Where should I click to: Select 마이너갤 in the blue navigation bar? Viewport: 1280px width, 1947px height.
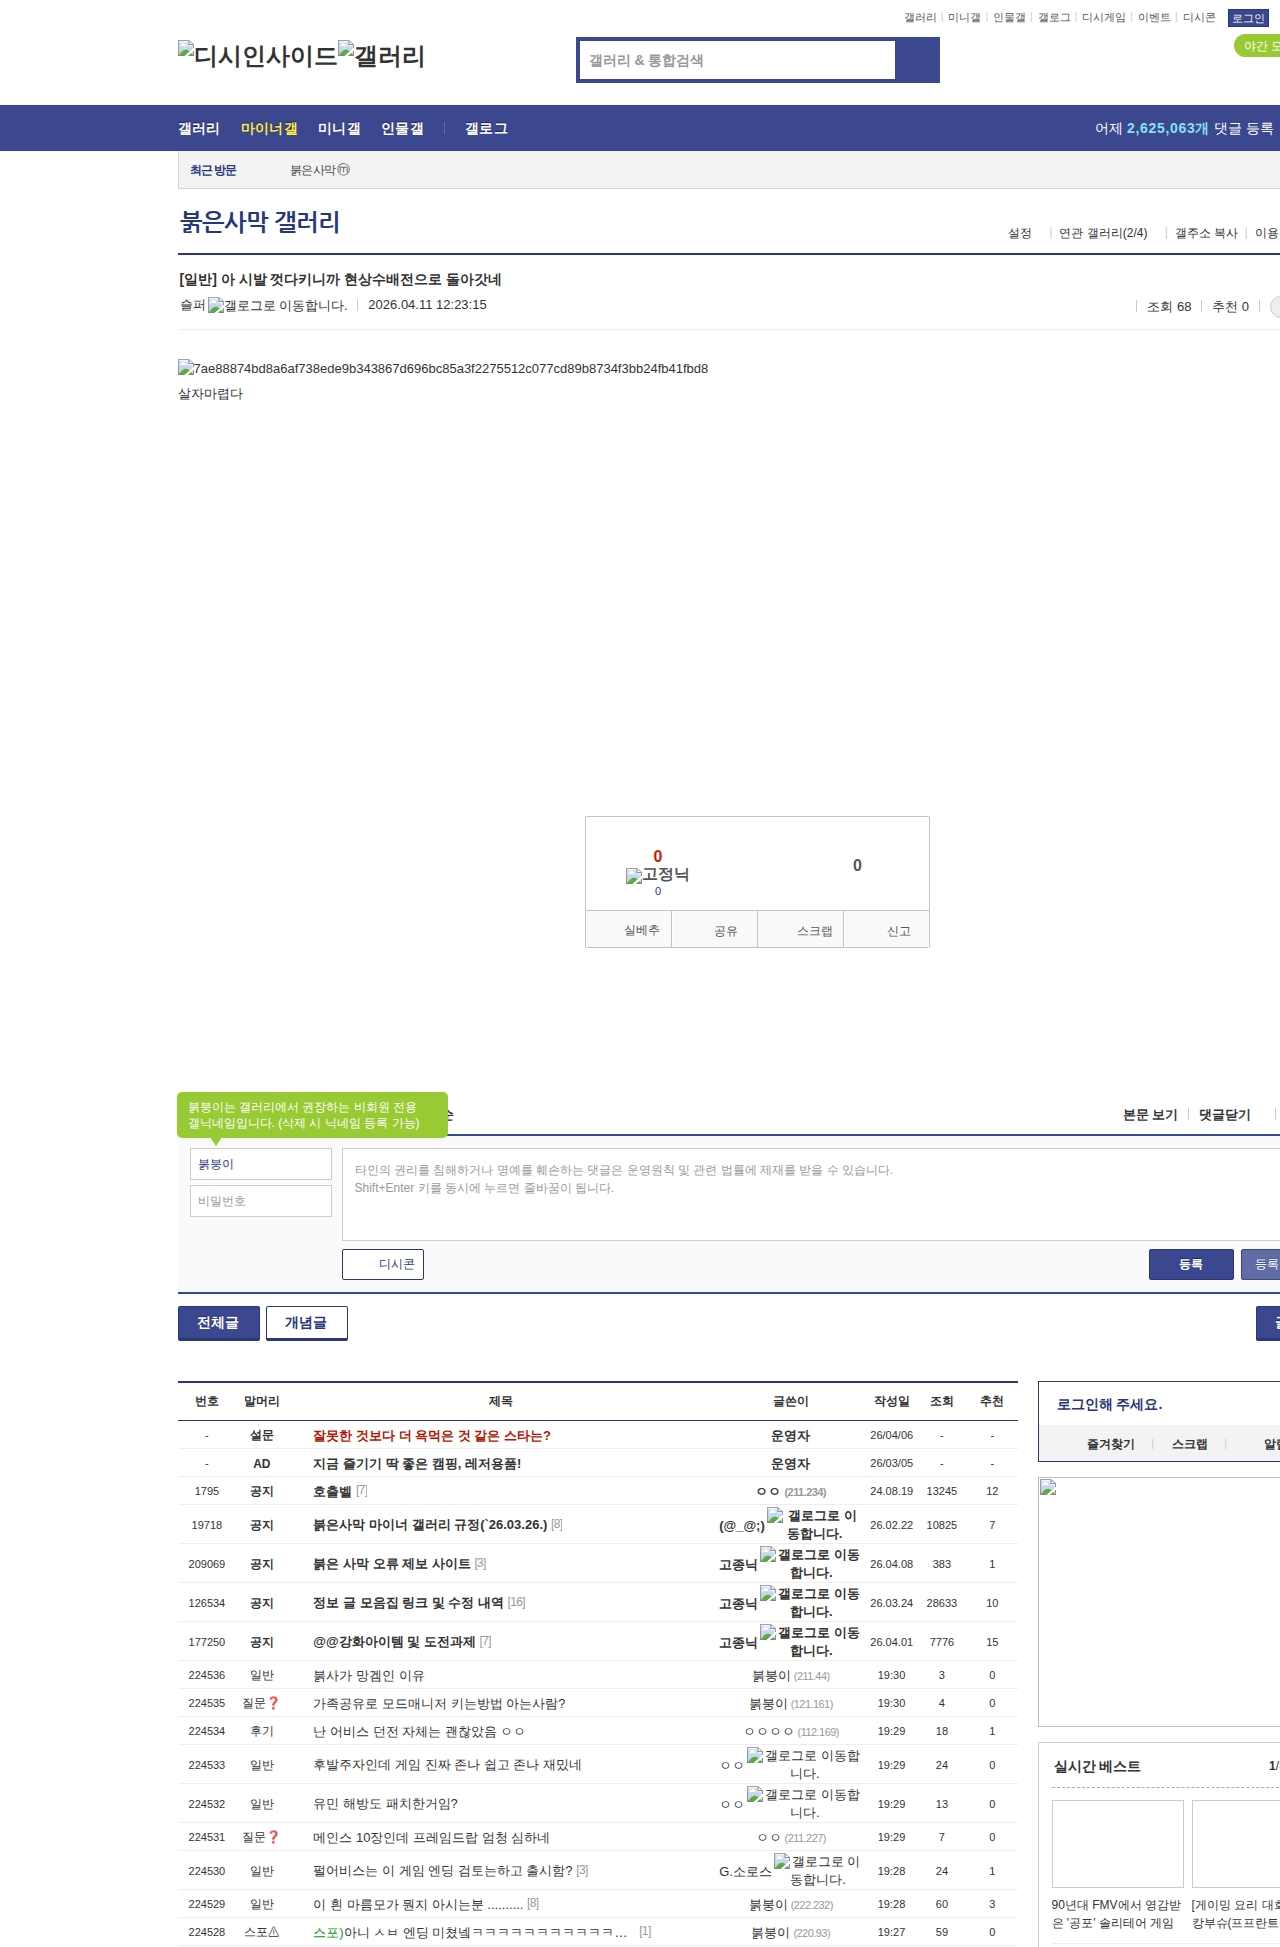coord(269,128)
